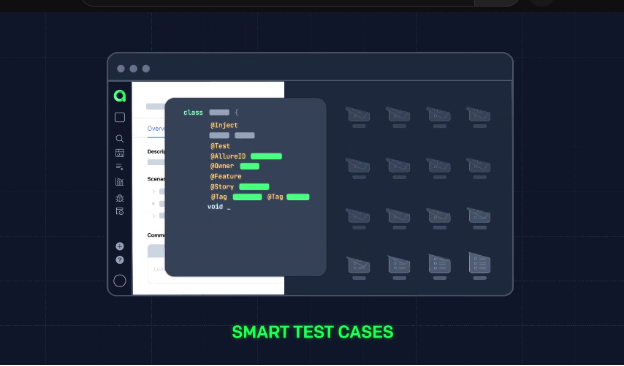Click the plus circle icon in sidebar
The width and height of the screenshot is (624, 366).
coord(119,246)
